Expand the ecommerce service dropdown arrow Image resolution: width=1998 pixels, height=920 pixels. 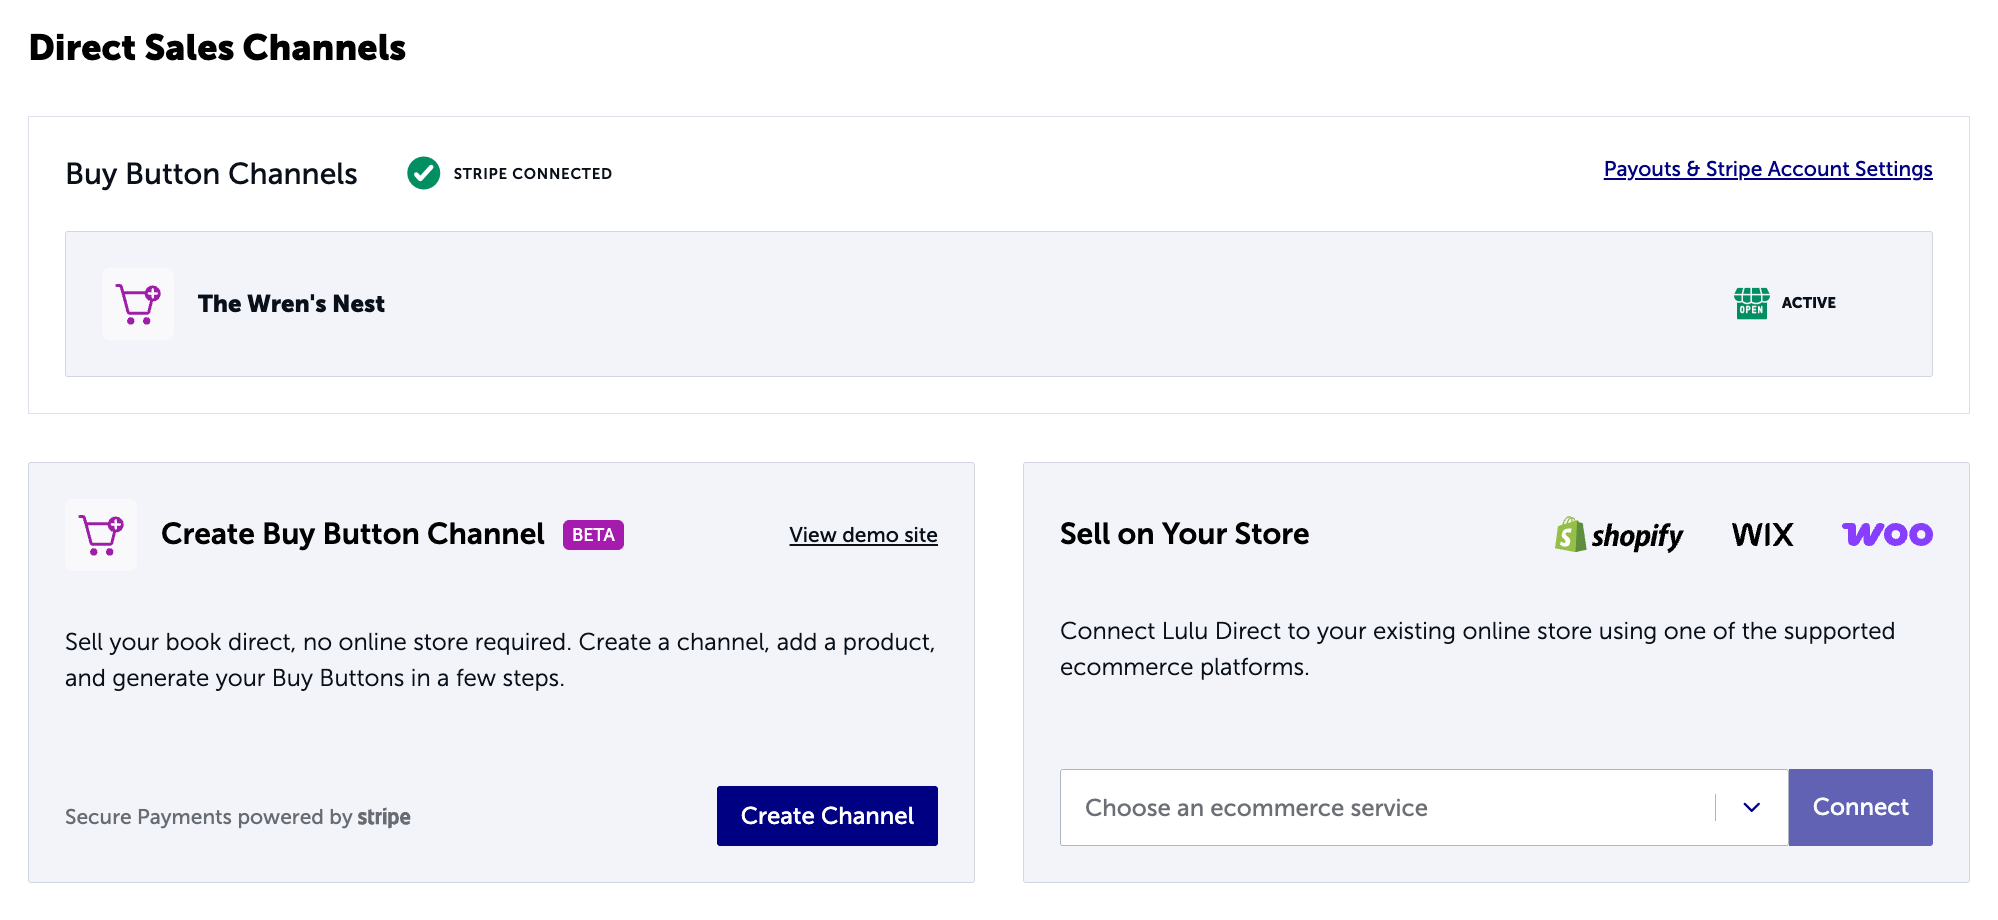1751,807
